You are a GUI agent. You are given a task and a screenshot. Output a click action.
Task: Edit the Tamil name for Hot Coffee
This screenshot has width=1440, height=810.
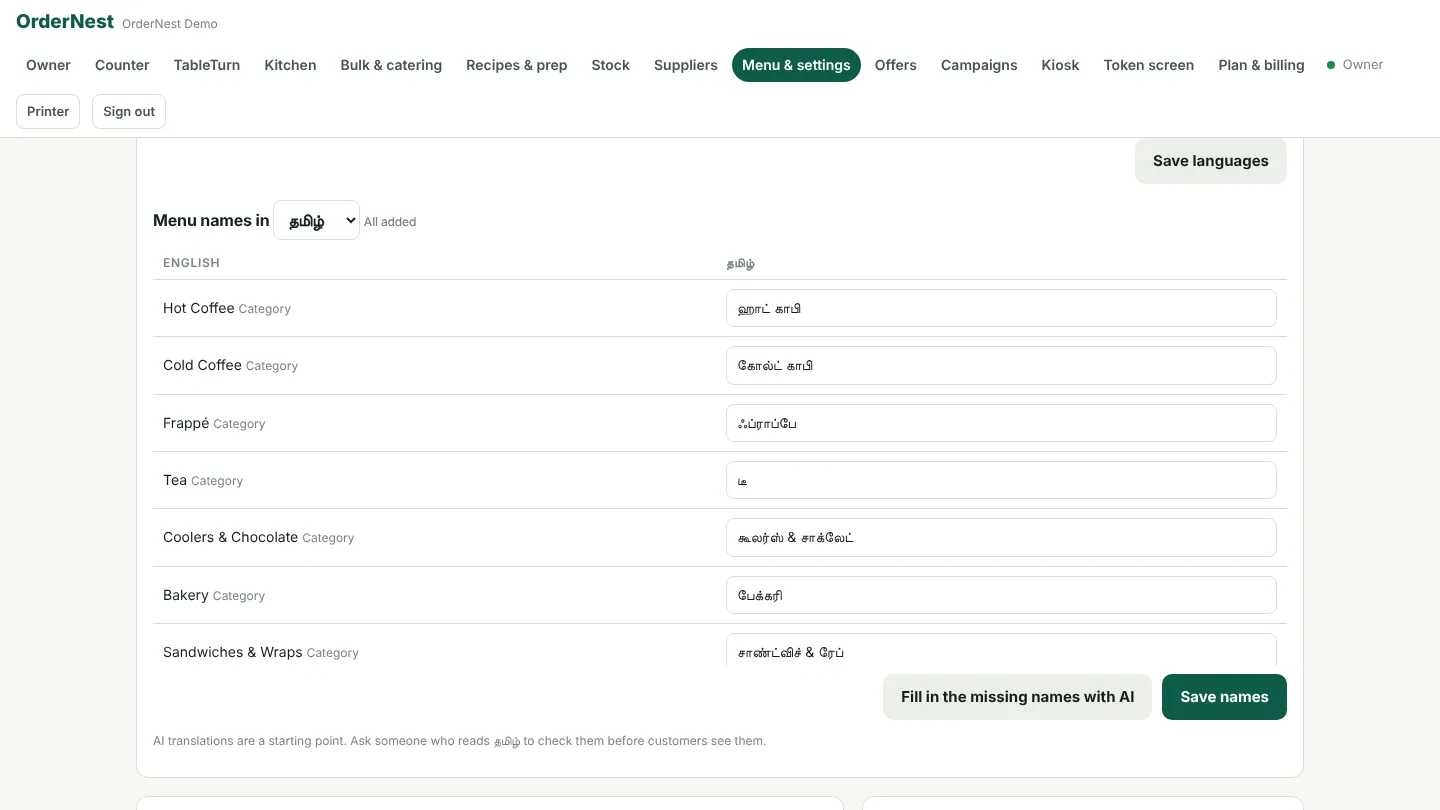[x=1001, y=308]
